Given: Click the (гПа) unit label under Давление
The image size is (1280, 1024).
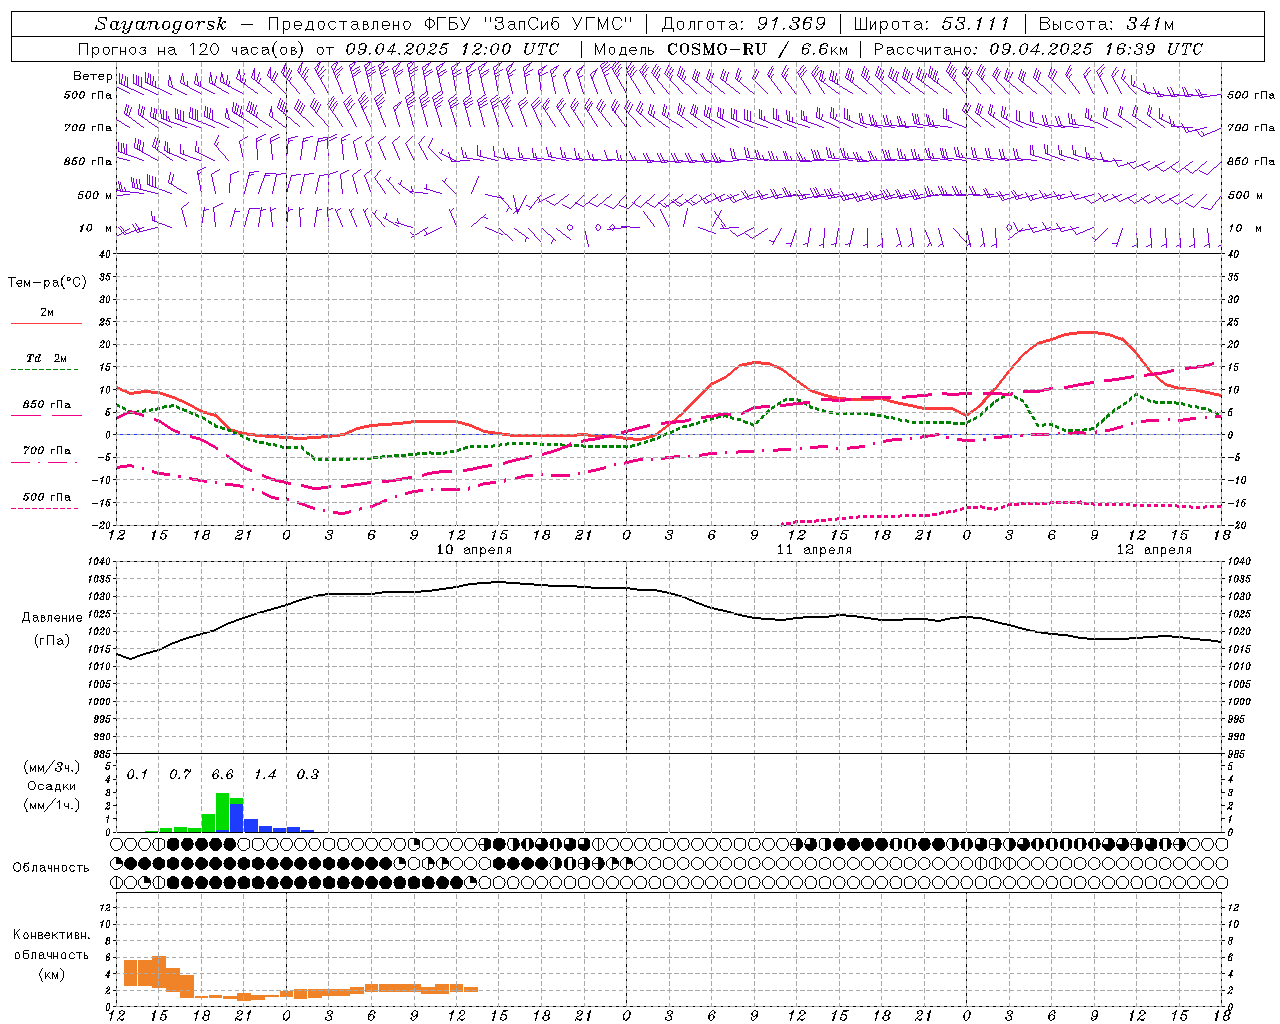Looking at the screenshot, I should (x=51, y=641).
